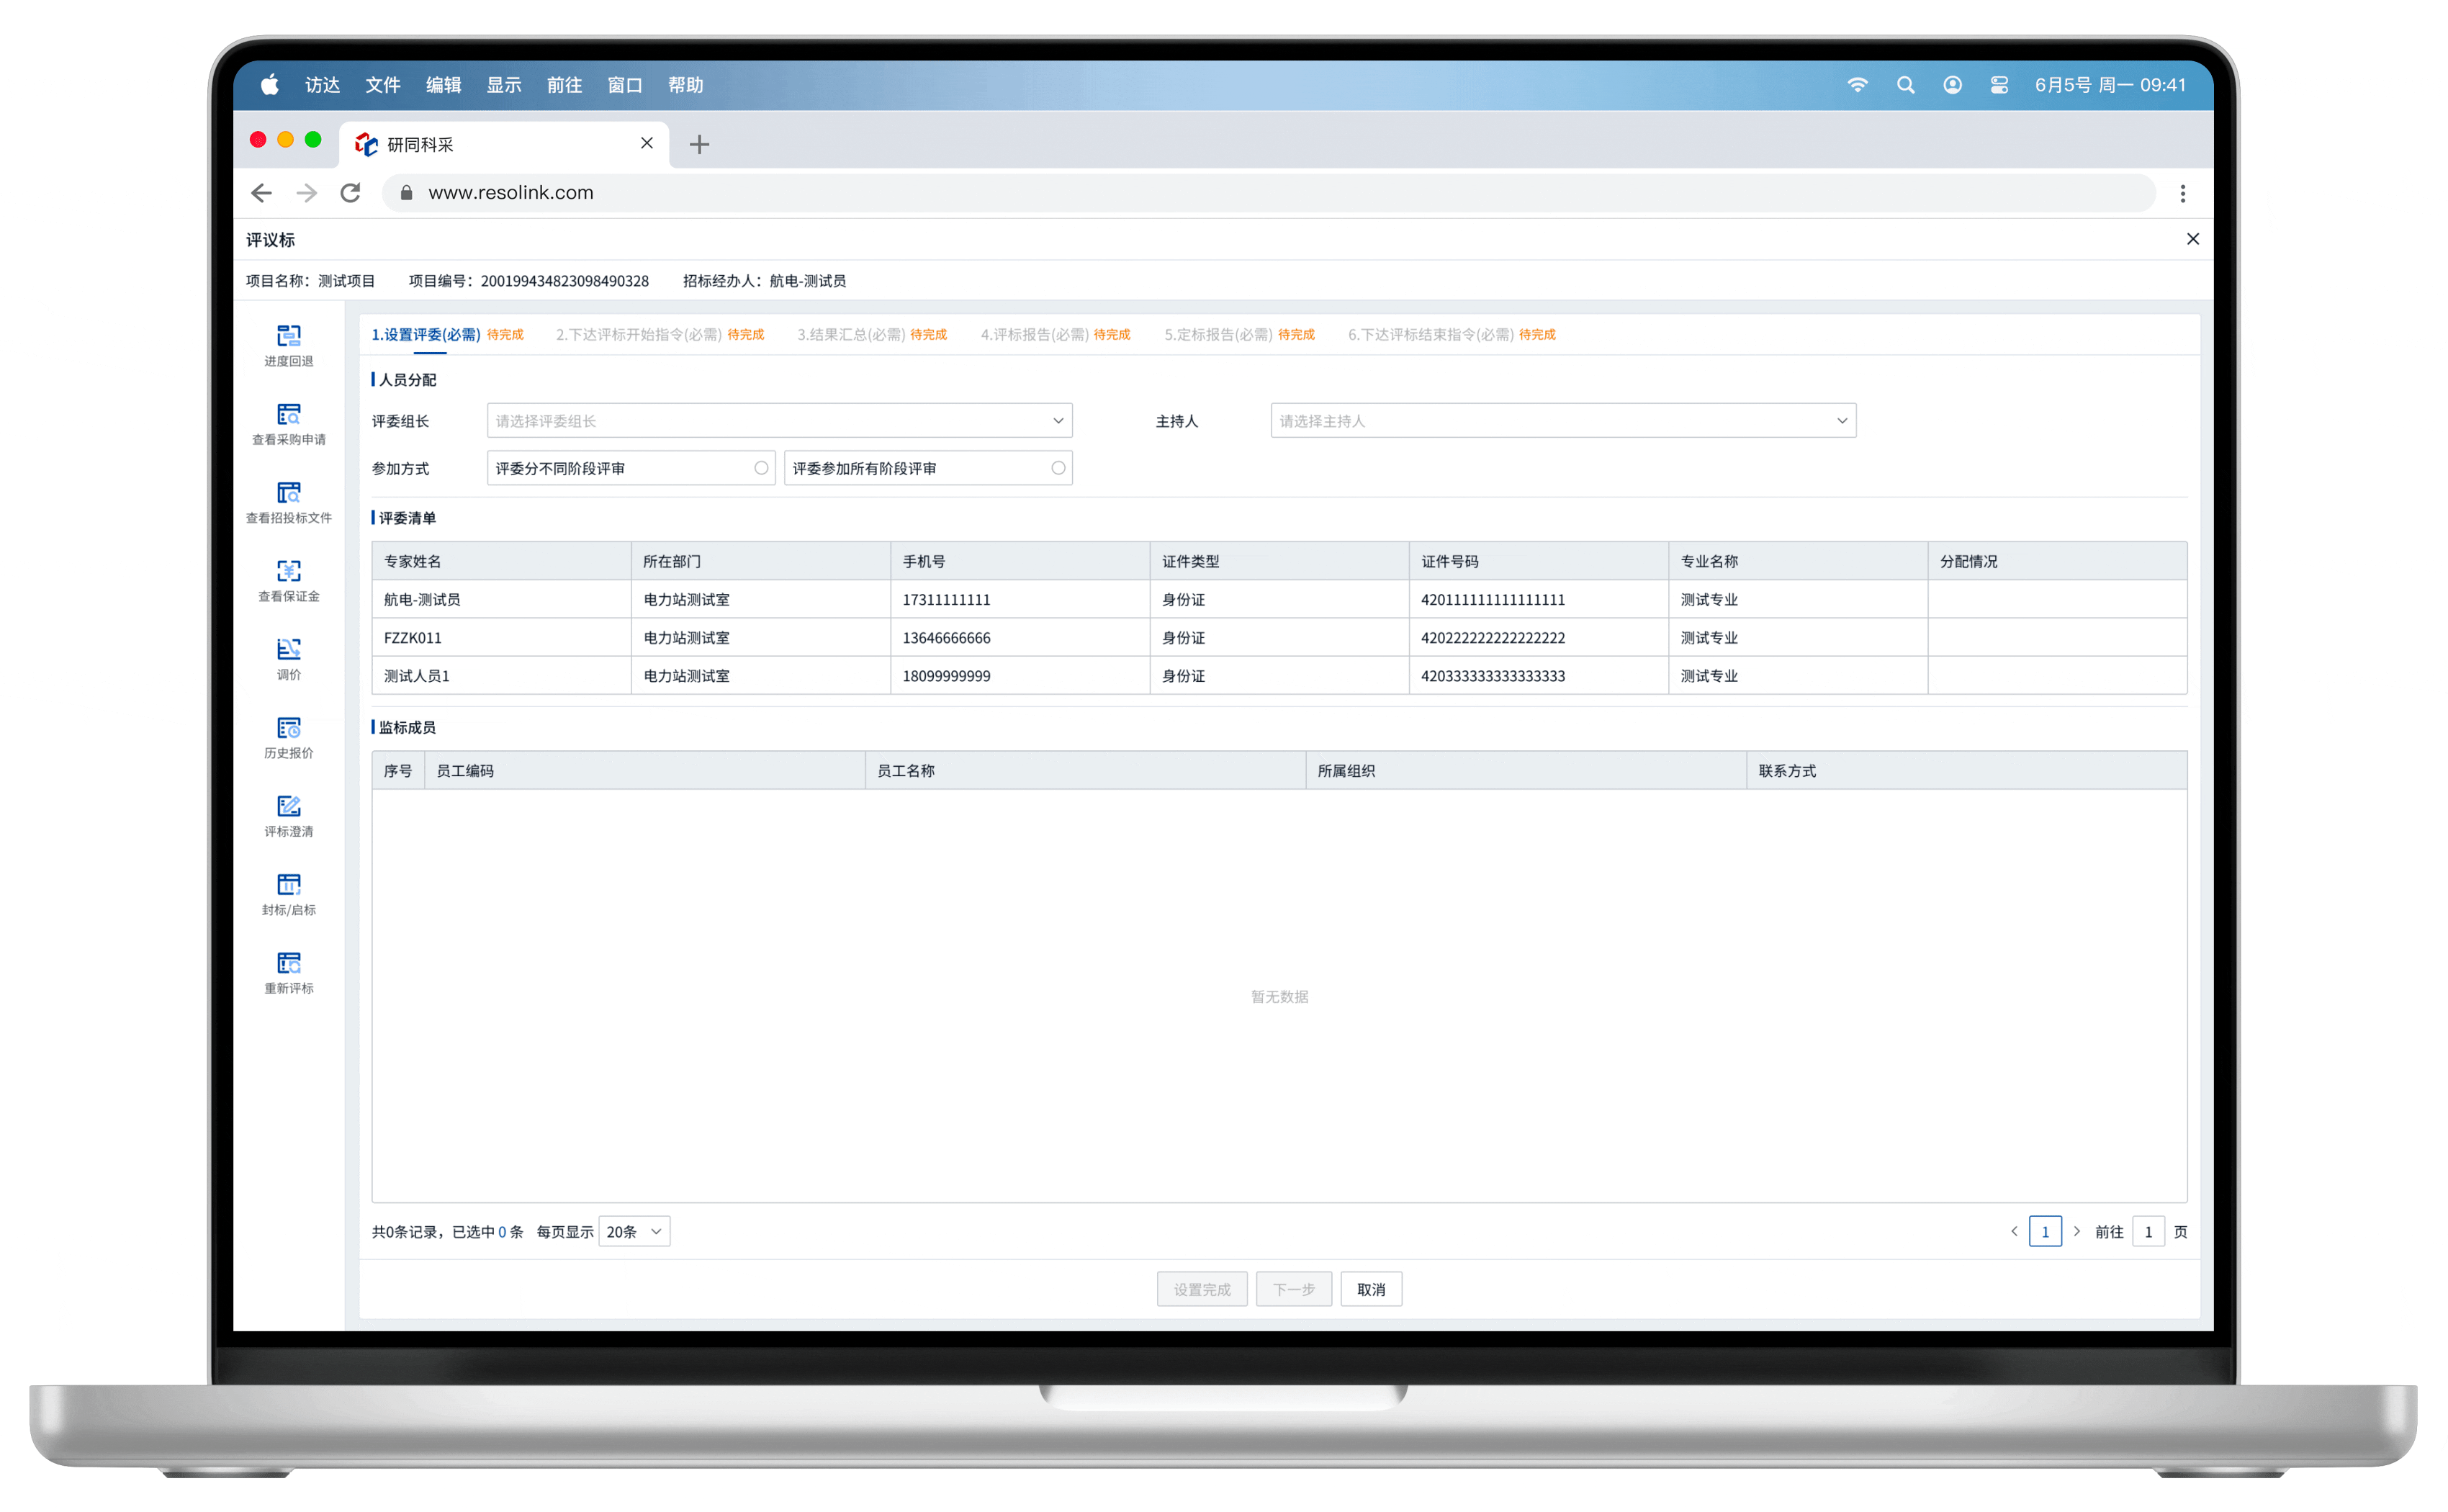
Task: Open the Wi-Fi status icon
Action: [x=1857, y=85]
